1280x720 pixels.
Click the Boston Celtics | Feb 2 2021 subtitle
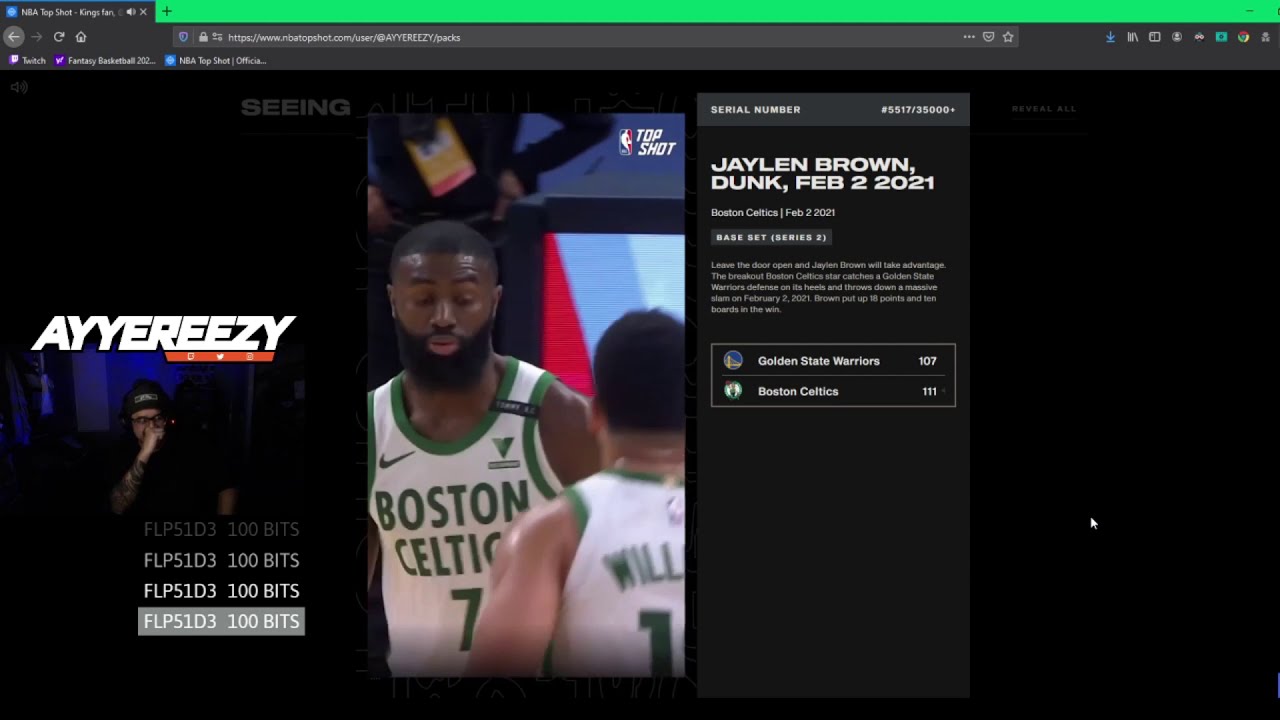[x=773, y=212]
